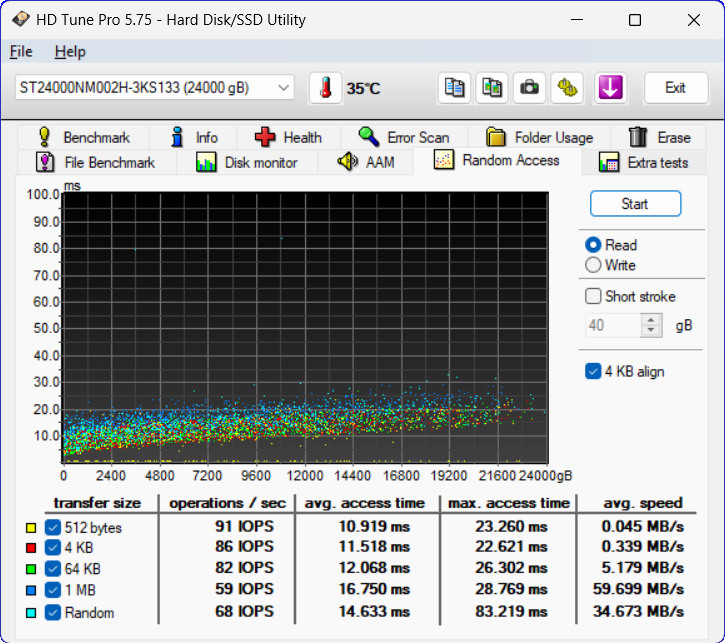Screen dimensions: 725x643
Task: Click the transfer size column header
Action: pos(97,503)
